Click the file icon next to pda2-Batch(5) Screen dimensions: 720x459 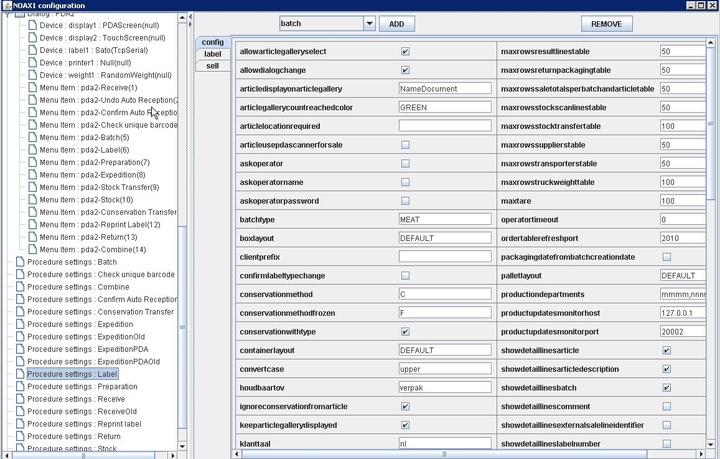[32, 137]
